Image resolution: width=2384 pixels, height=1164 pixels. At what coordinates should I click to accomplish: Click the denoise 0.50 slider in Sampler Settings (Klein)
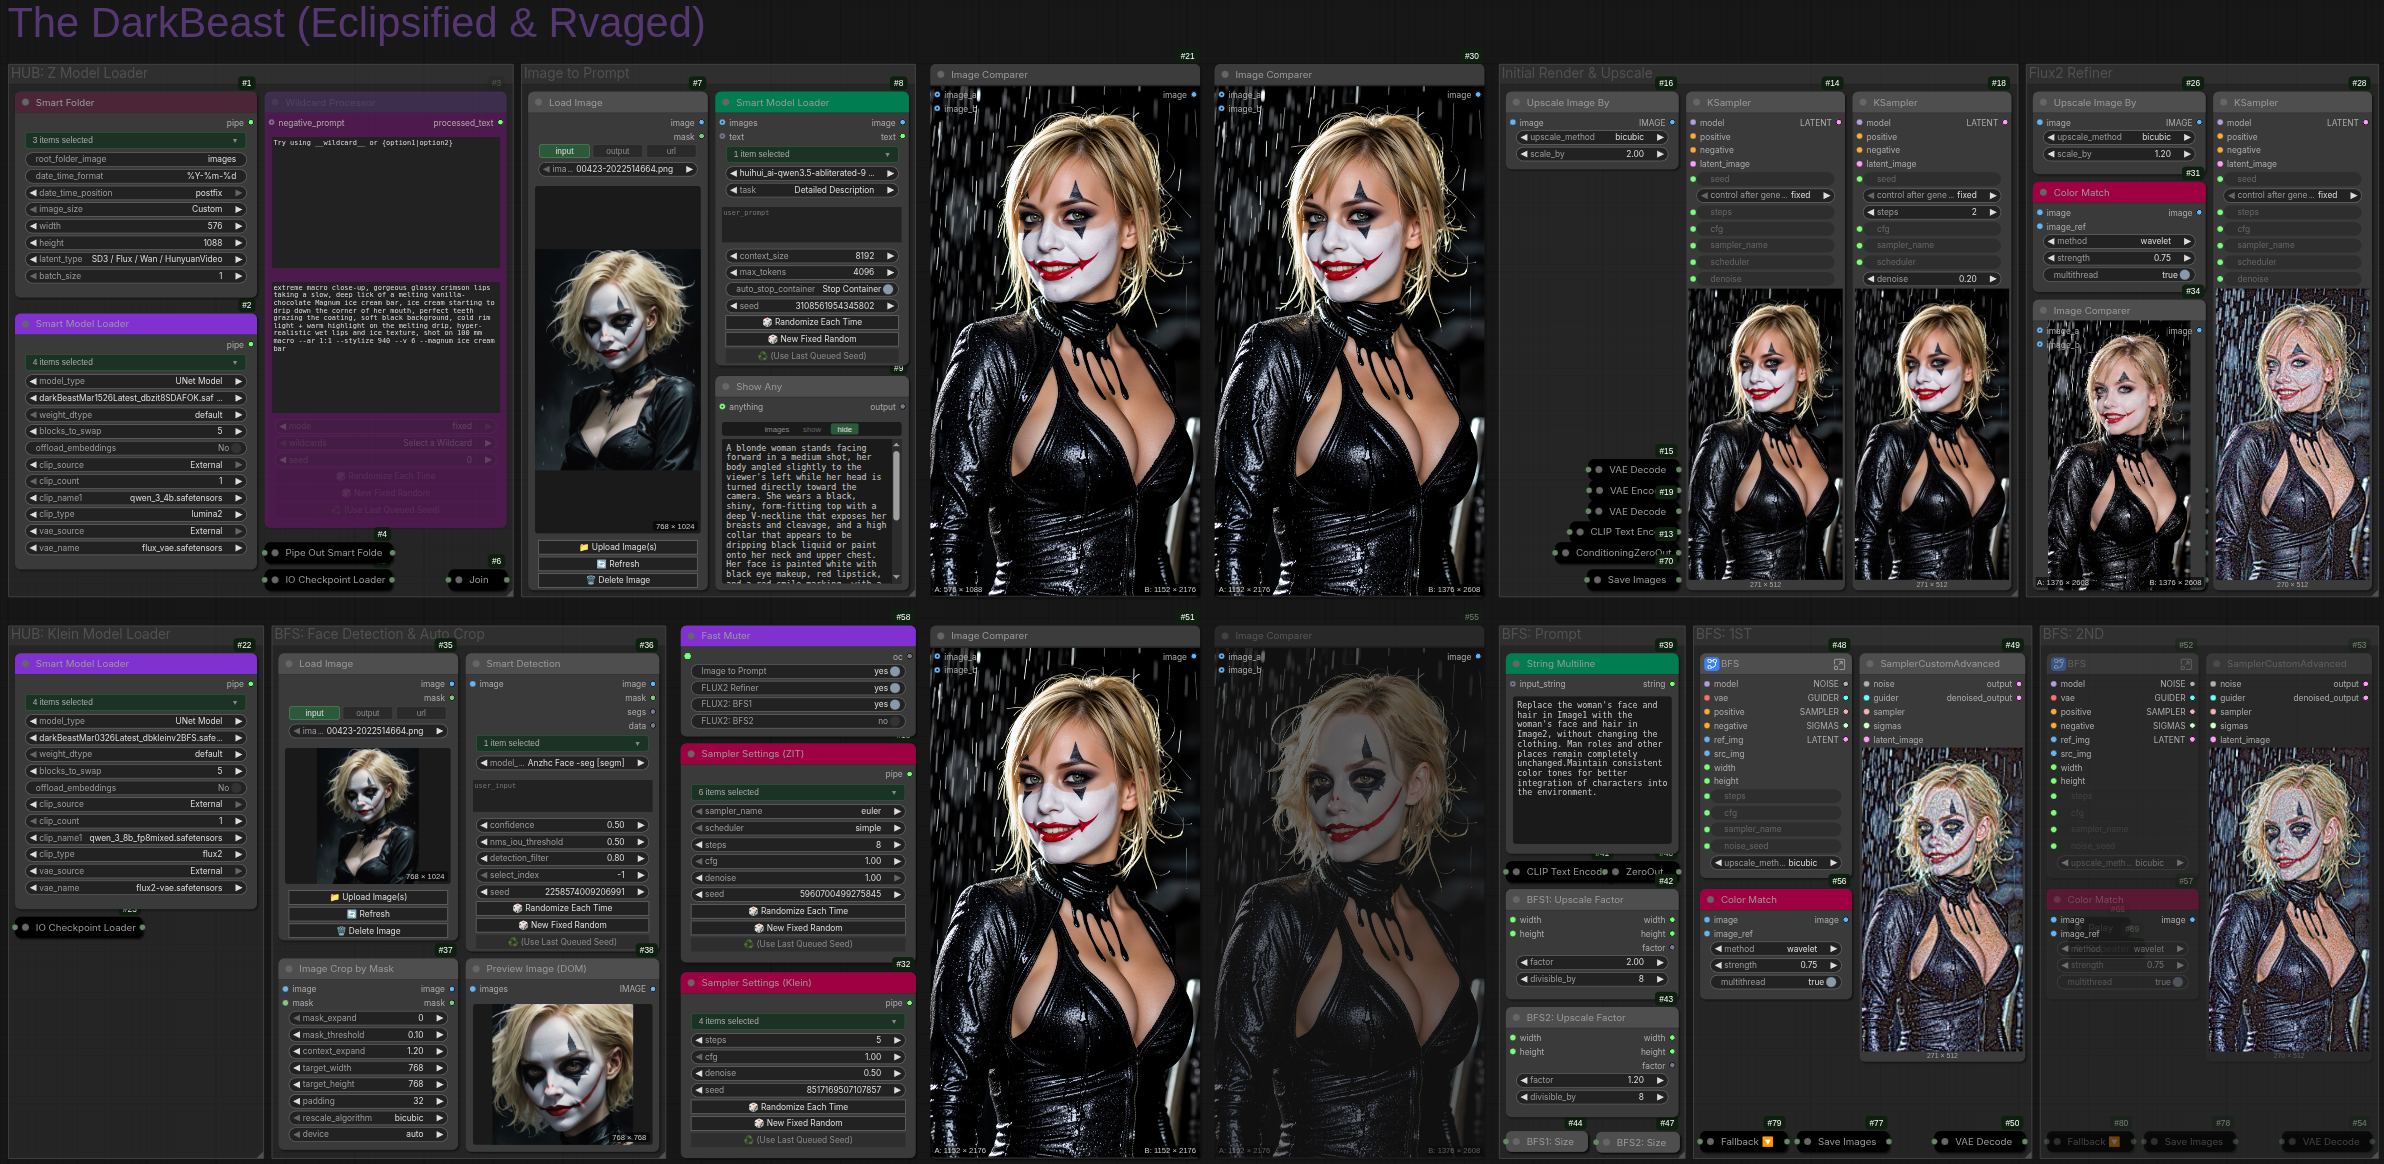point(798,1073)
